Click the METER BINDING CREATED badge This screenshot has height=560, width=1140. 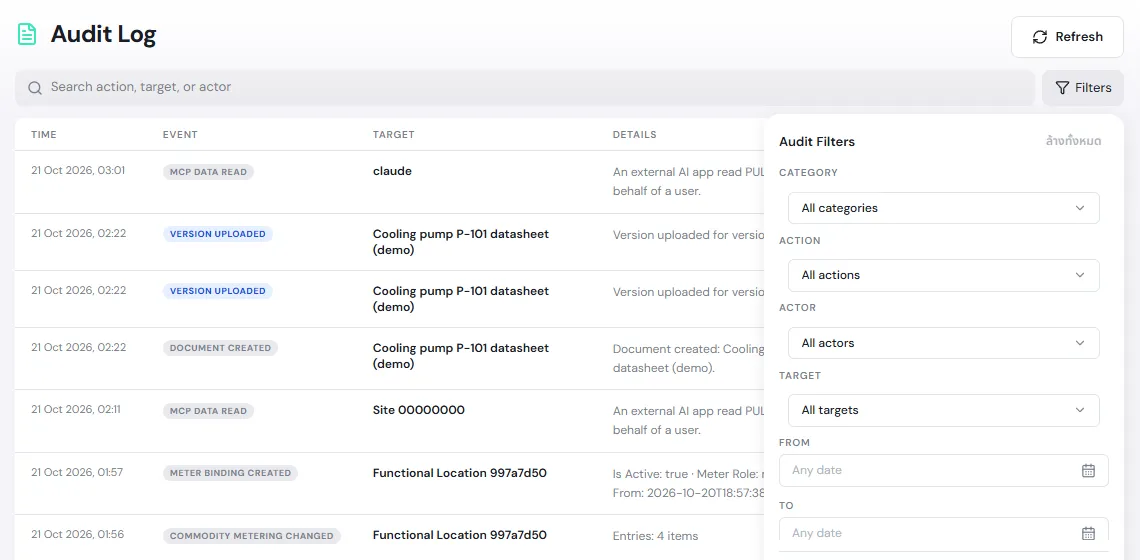[x=230, y=473]
